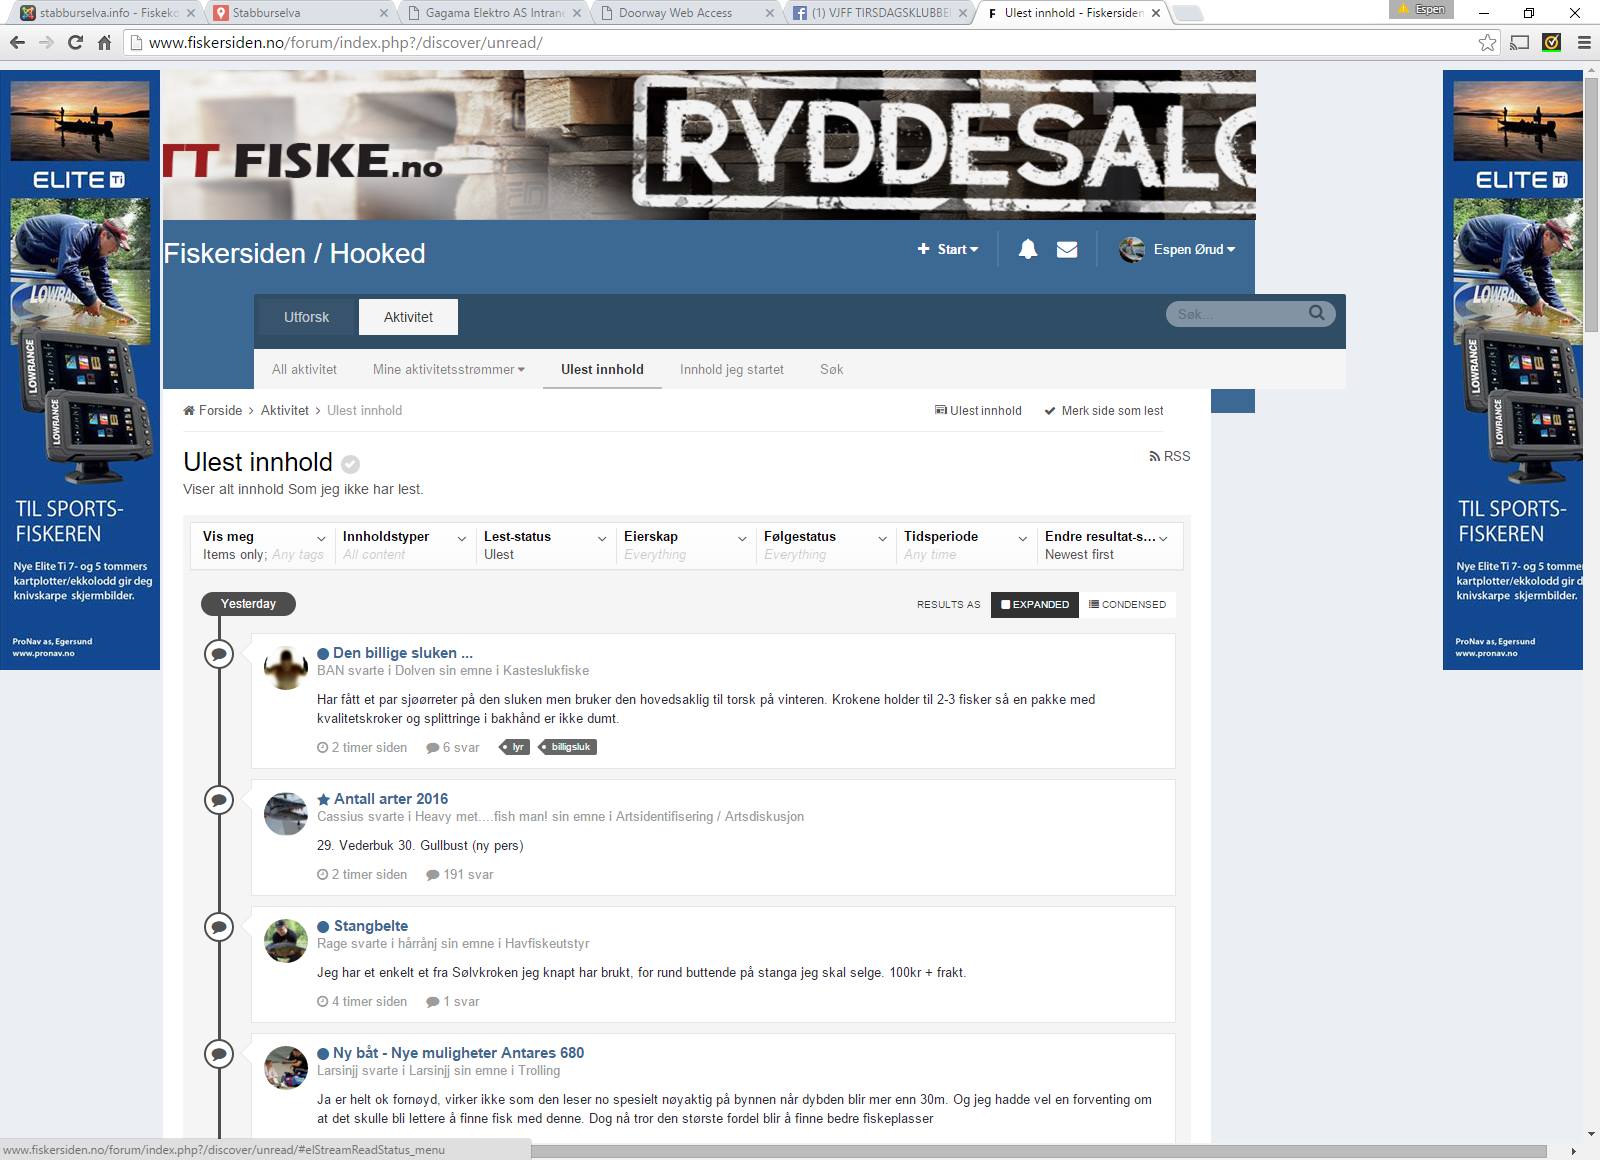Open notifications bell icon
The width and height of the screenshot is (1600, 1160).
coord(1027,249)
